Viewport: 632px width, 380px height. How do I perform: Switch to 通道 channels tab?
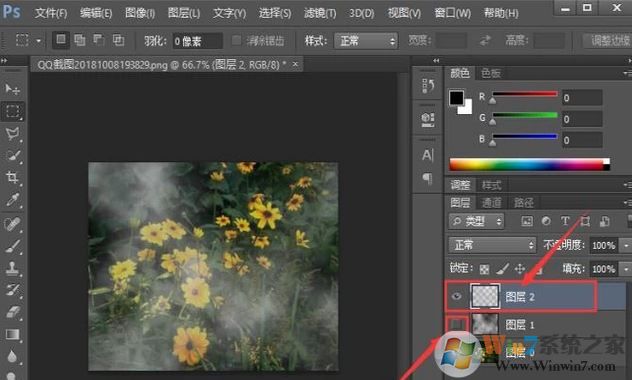(x=491, y=202)
